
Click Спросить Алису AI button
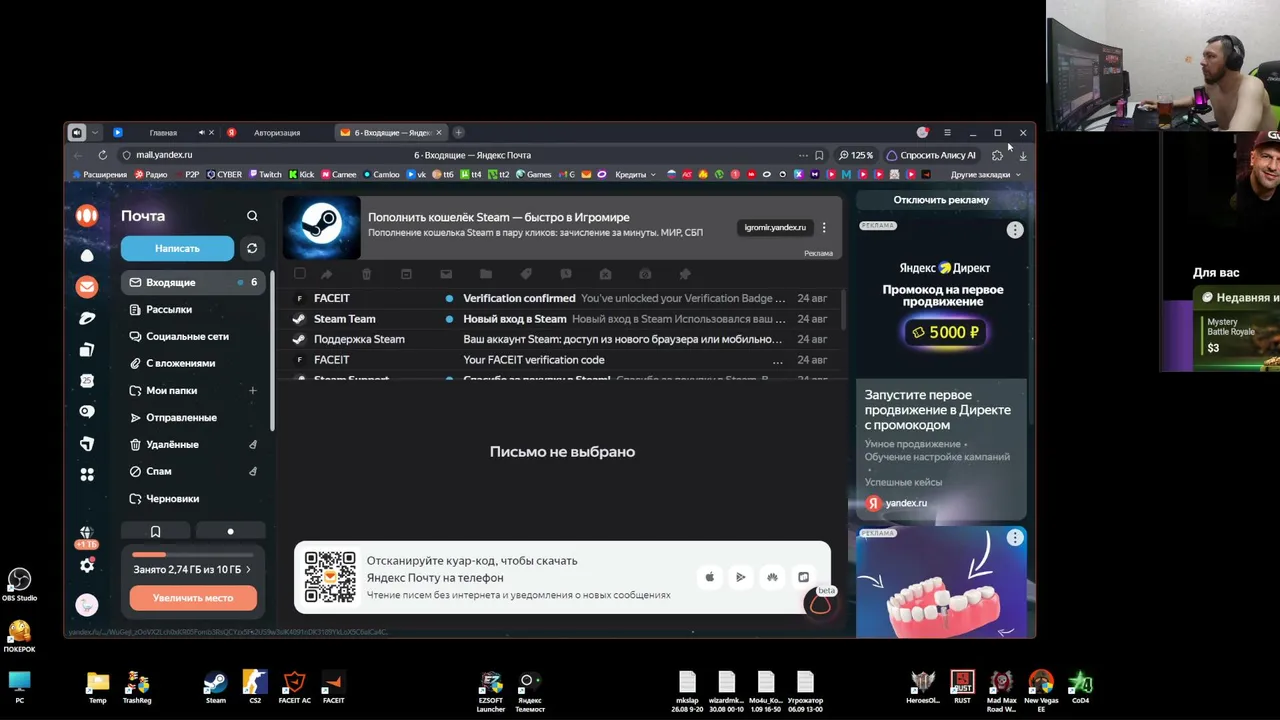pyautogui.click(x=931, y=155)
